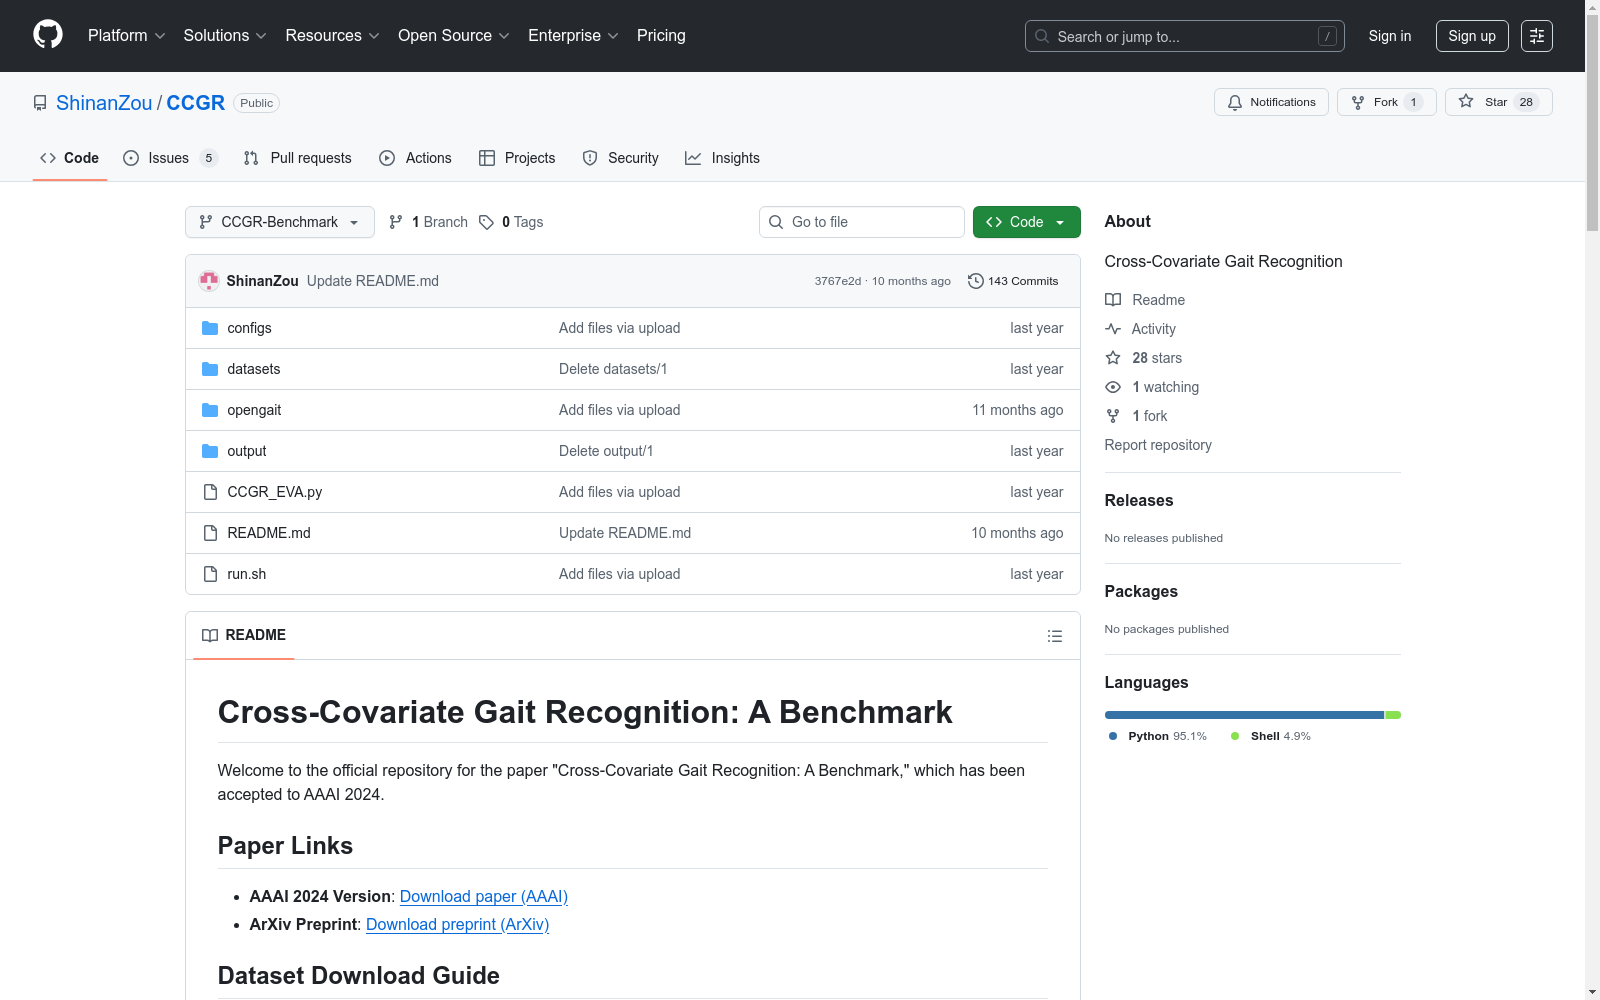Expand the Enterprise menu
1600x1000 pixels.
pos(573,36)
